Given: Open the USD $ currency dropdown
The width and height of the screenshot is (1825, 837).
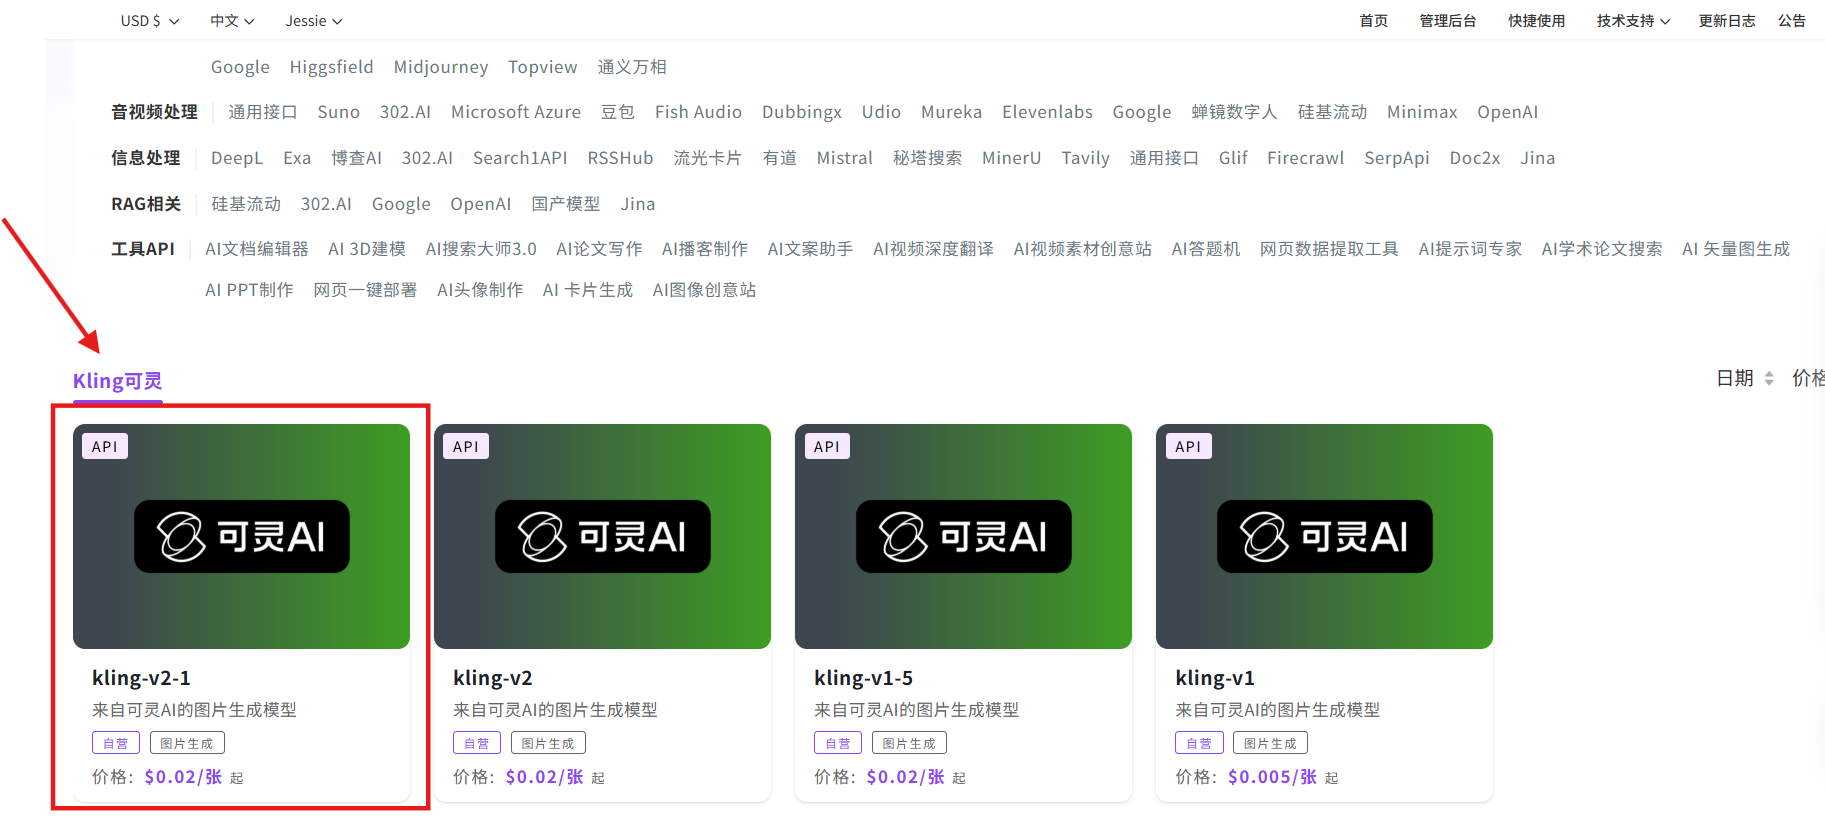Looking at the screenshot, I should coord(150,21).
